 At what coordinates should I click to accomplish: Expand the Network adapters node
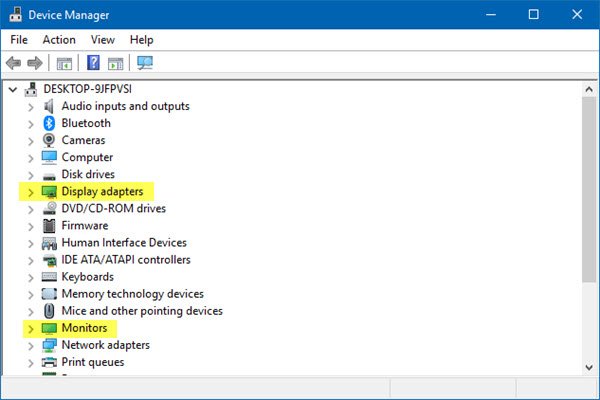click(31, 345)
